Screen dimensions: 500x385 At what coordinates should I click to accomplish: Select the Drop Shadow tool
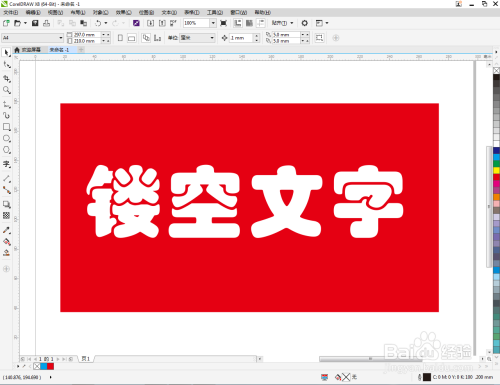pos(6,204)
